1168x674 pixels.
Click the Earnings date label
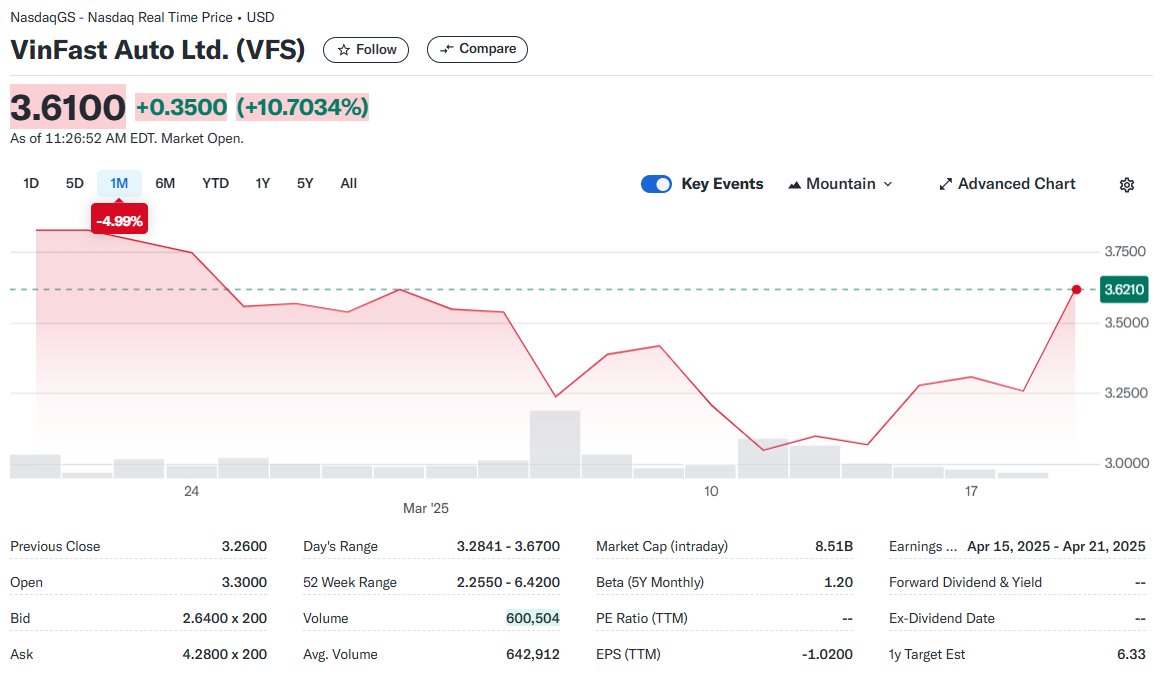coord(923,546)
